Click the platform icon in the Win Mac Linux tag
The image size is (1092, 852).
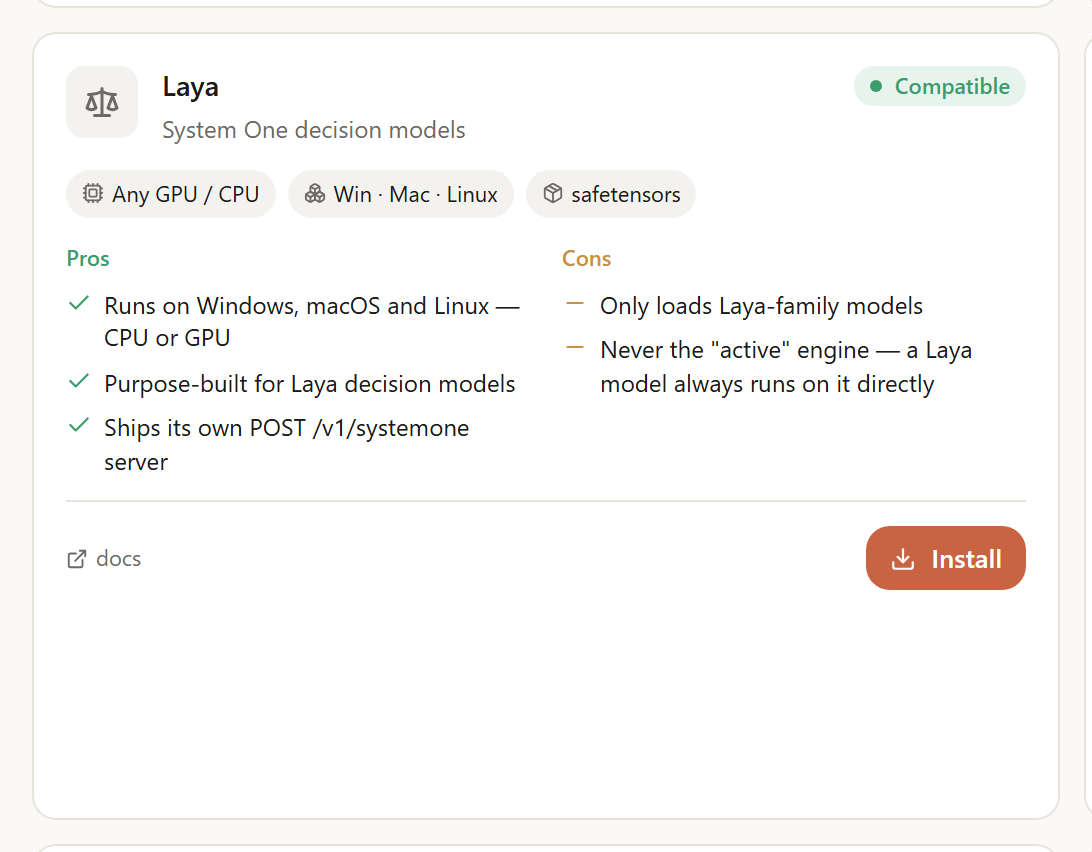[x=315, y=193]
